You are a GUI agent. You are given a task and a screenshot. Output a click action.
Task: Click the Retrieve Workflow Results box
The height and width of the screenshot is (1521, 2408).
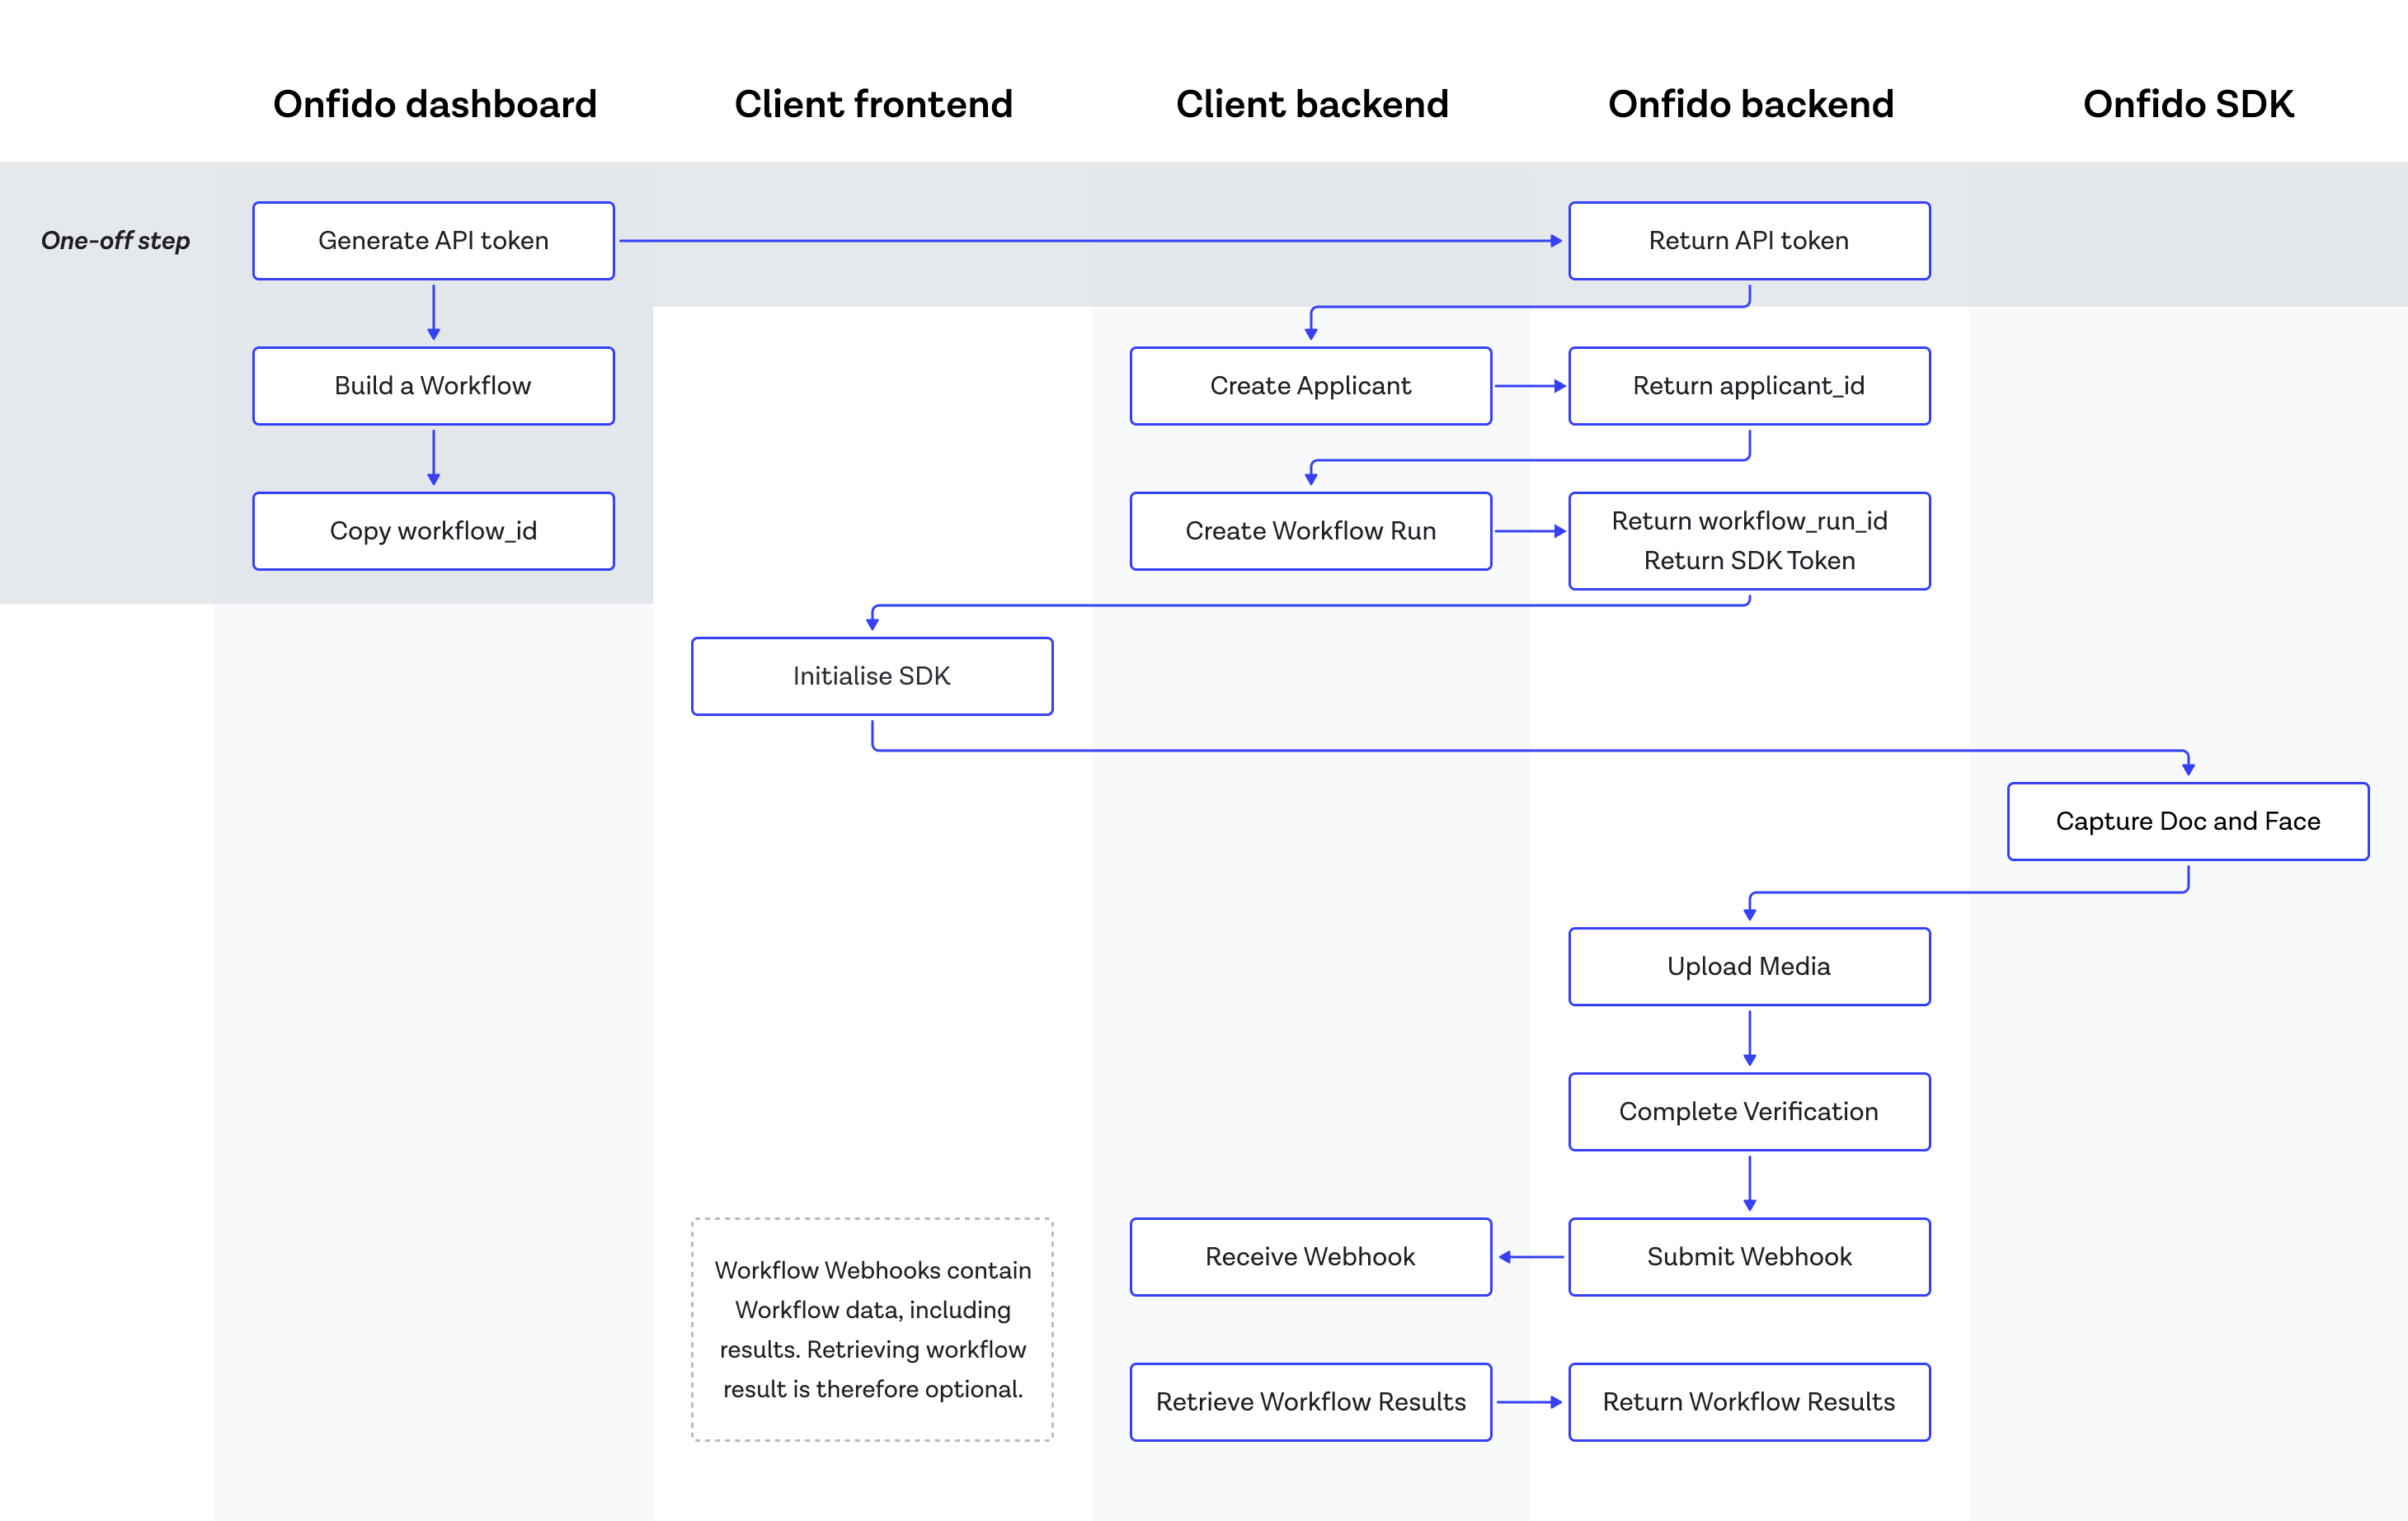[x=1311, y=1402]
